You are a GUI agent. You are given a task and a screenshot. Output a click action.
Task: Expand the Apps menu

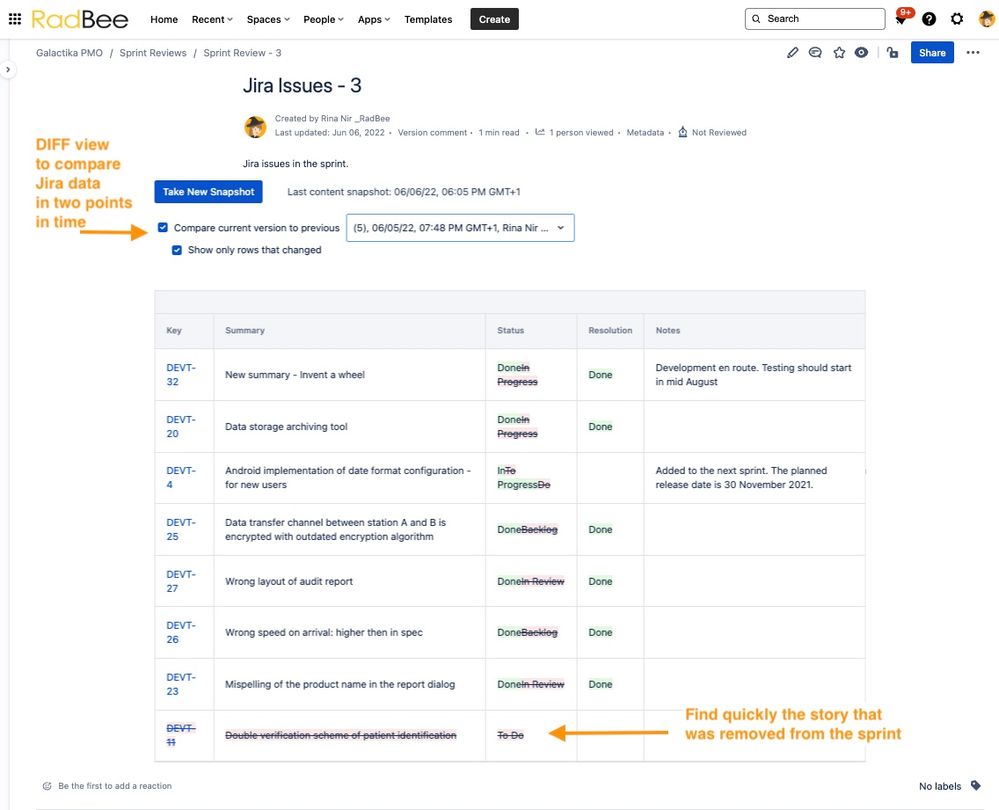click(374, 19)
